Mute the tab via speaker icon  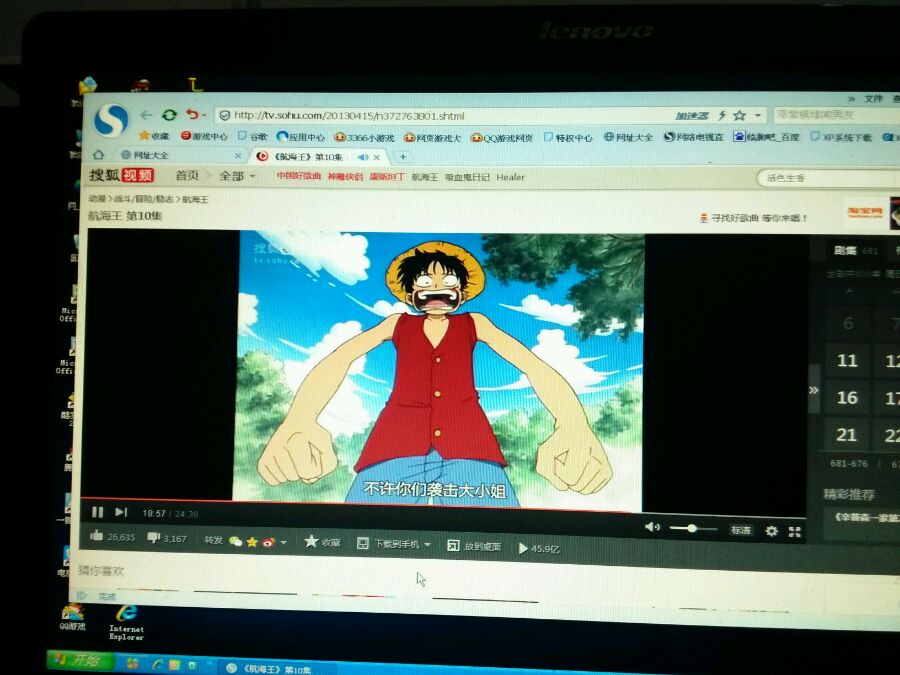(363, 157)
